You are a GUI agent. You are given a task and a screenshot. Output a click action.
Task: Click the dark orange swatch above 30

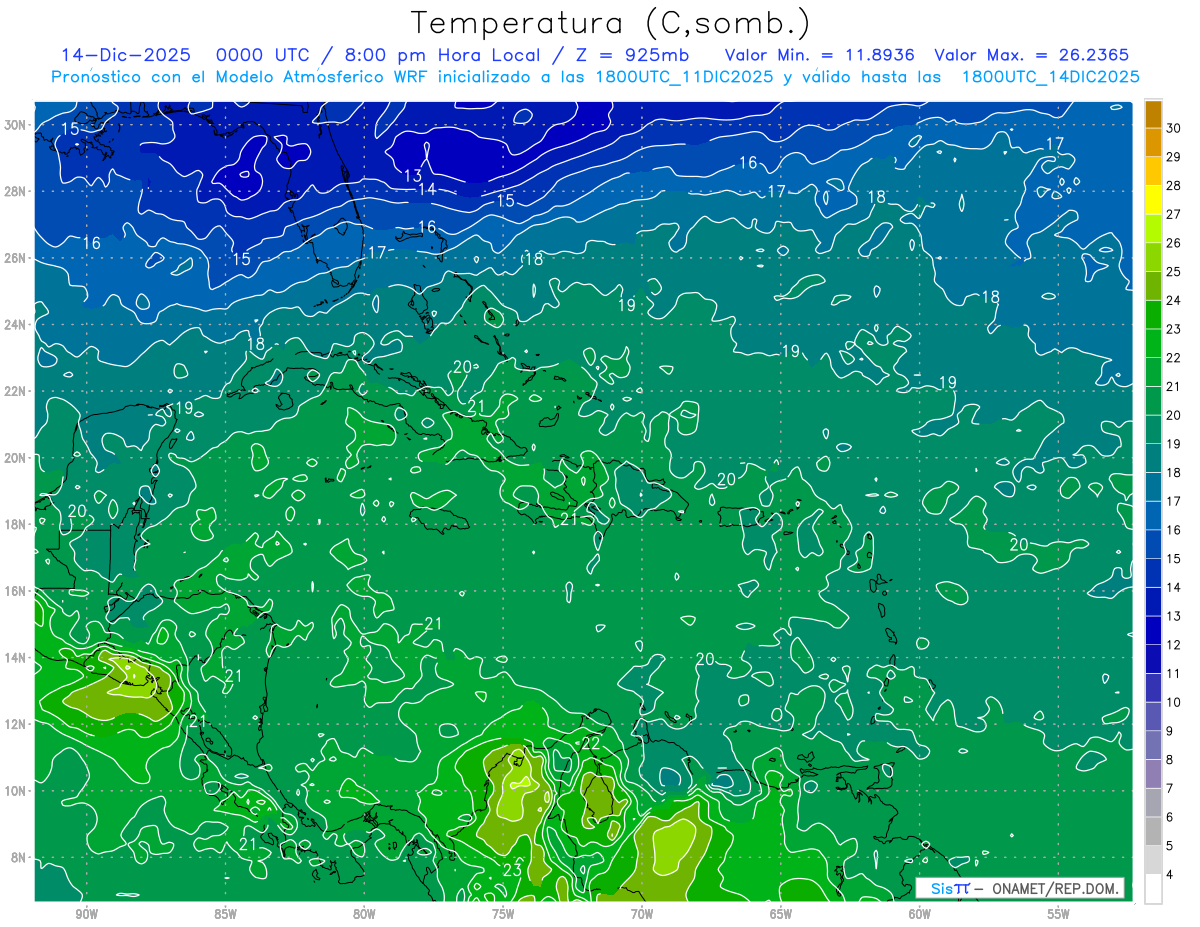point(1153,114)
